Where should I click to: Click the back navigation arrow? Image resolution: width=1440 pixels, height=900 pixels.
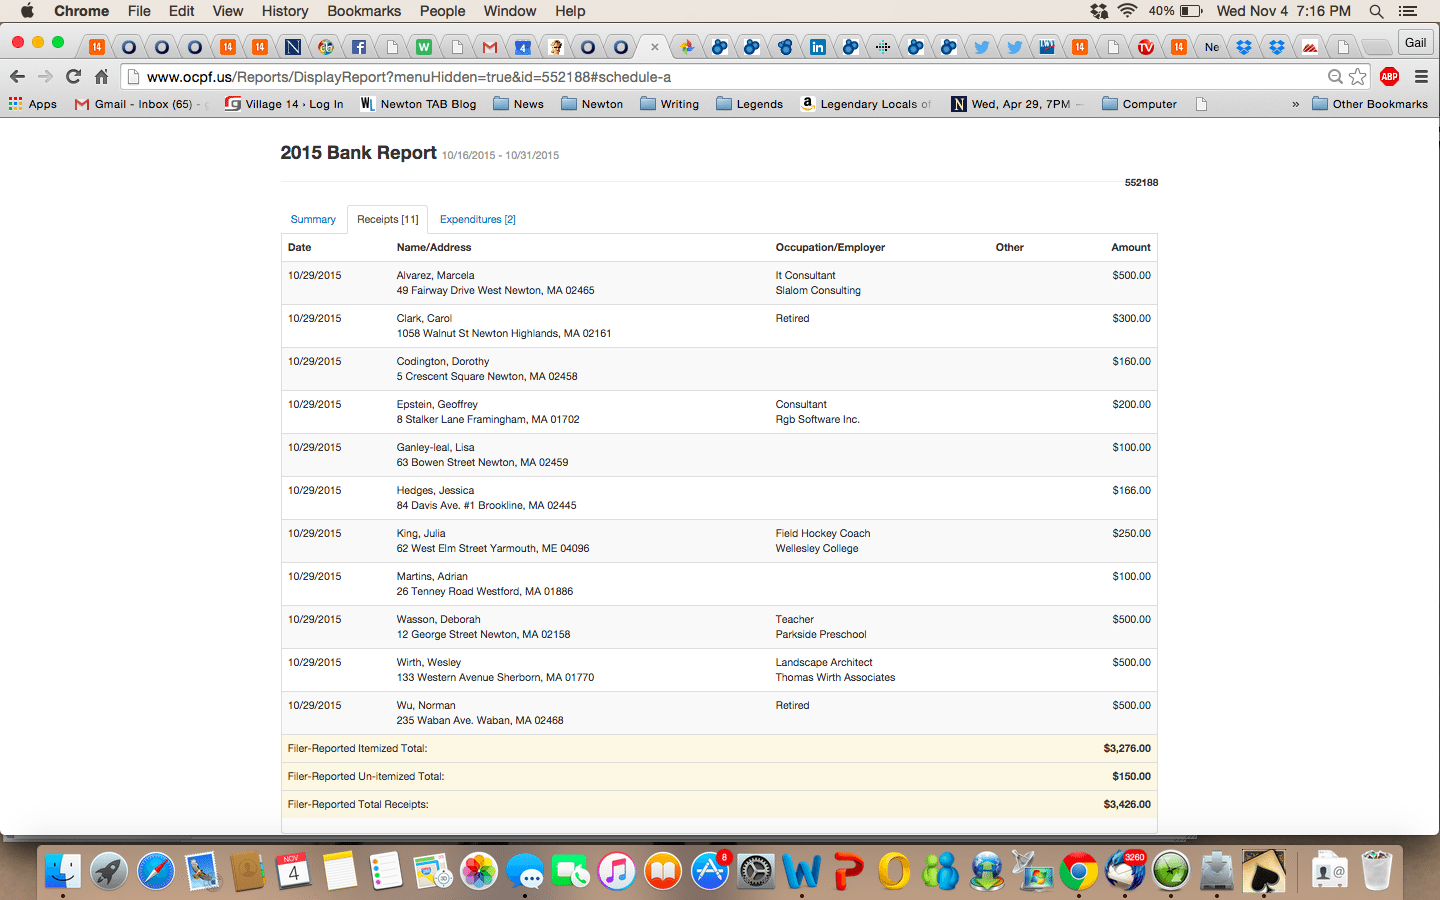17,77
